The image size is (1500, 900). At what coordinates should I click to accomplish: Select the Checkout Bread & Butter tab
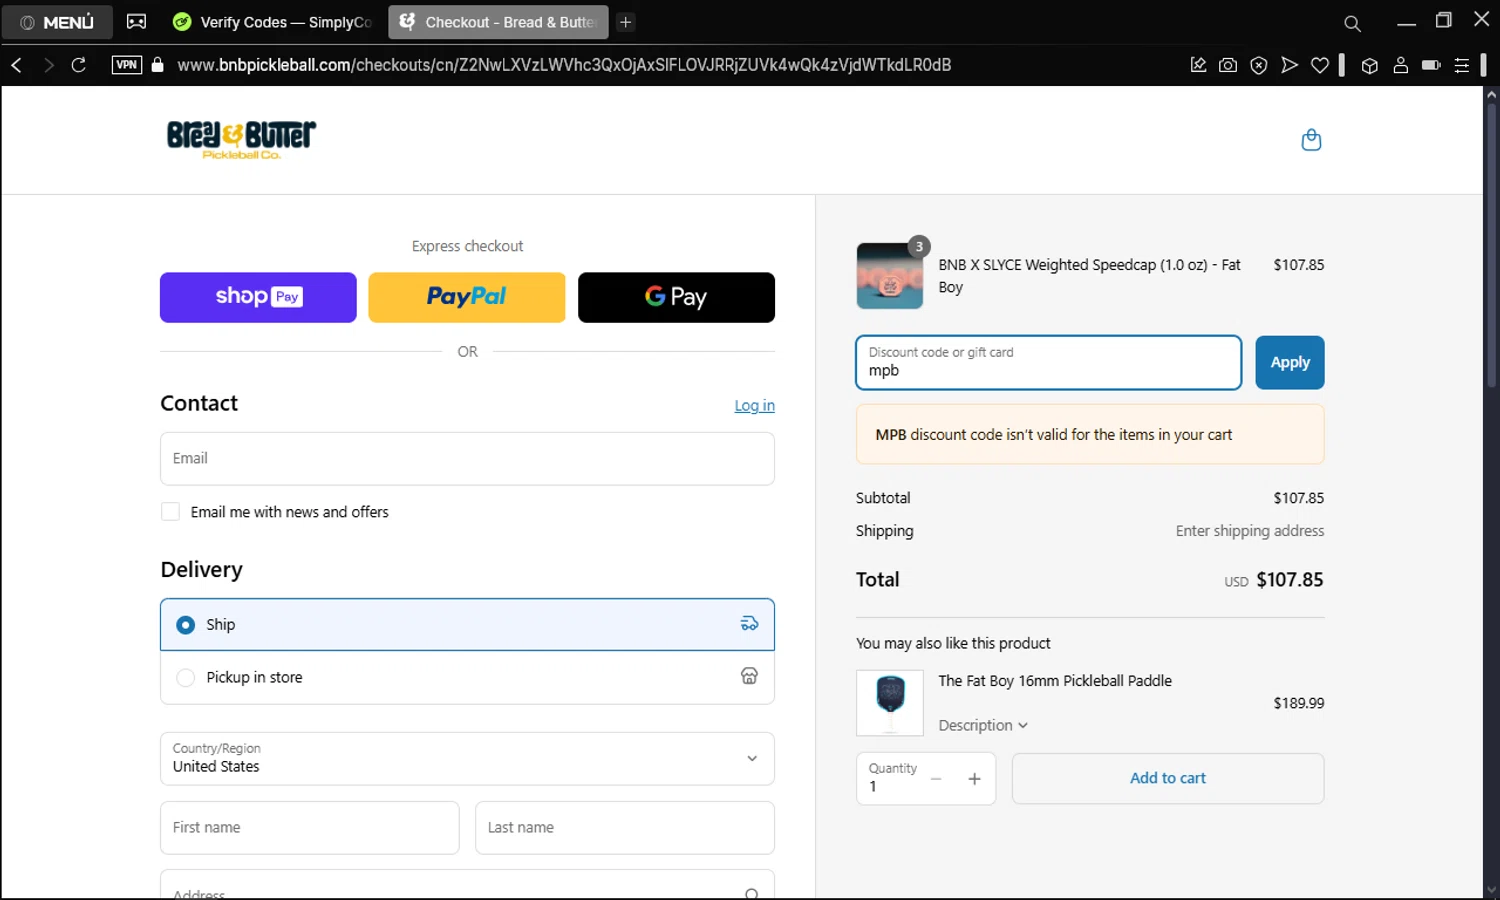click(x=498, y=22)
